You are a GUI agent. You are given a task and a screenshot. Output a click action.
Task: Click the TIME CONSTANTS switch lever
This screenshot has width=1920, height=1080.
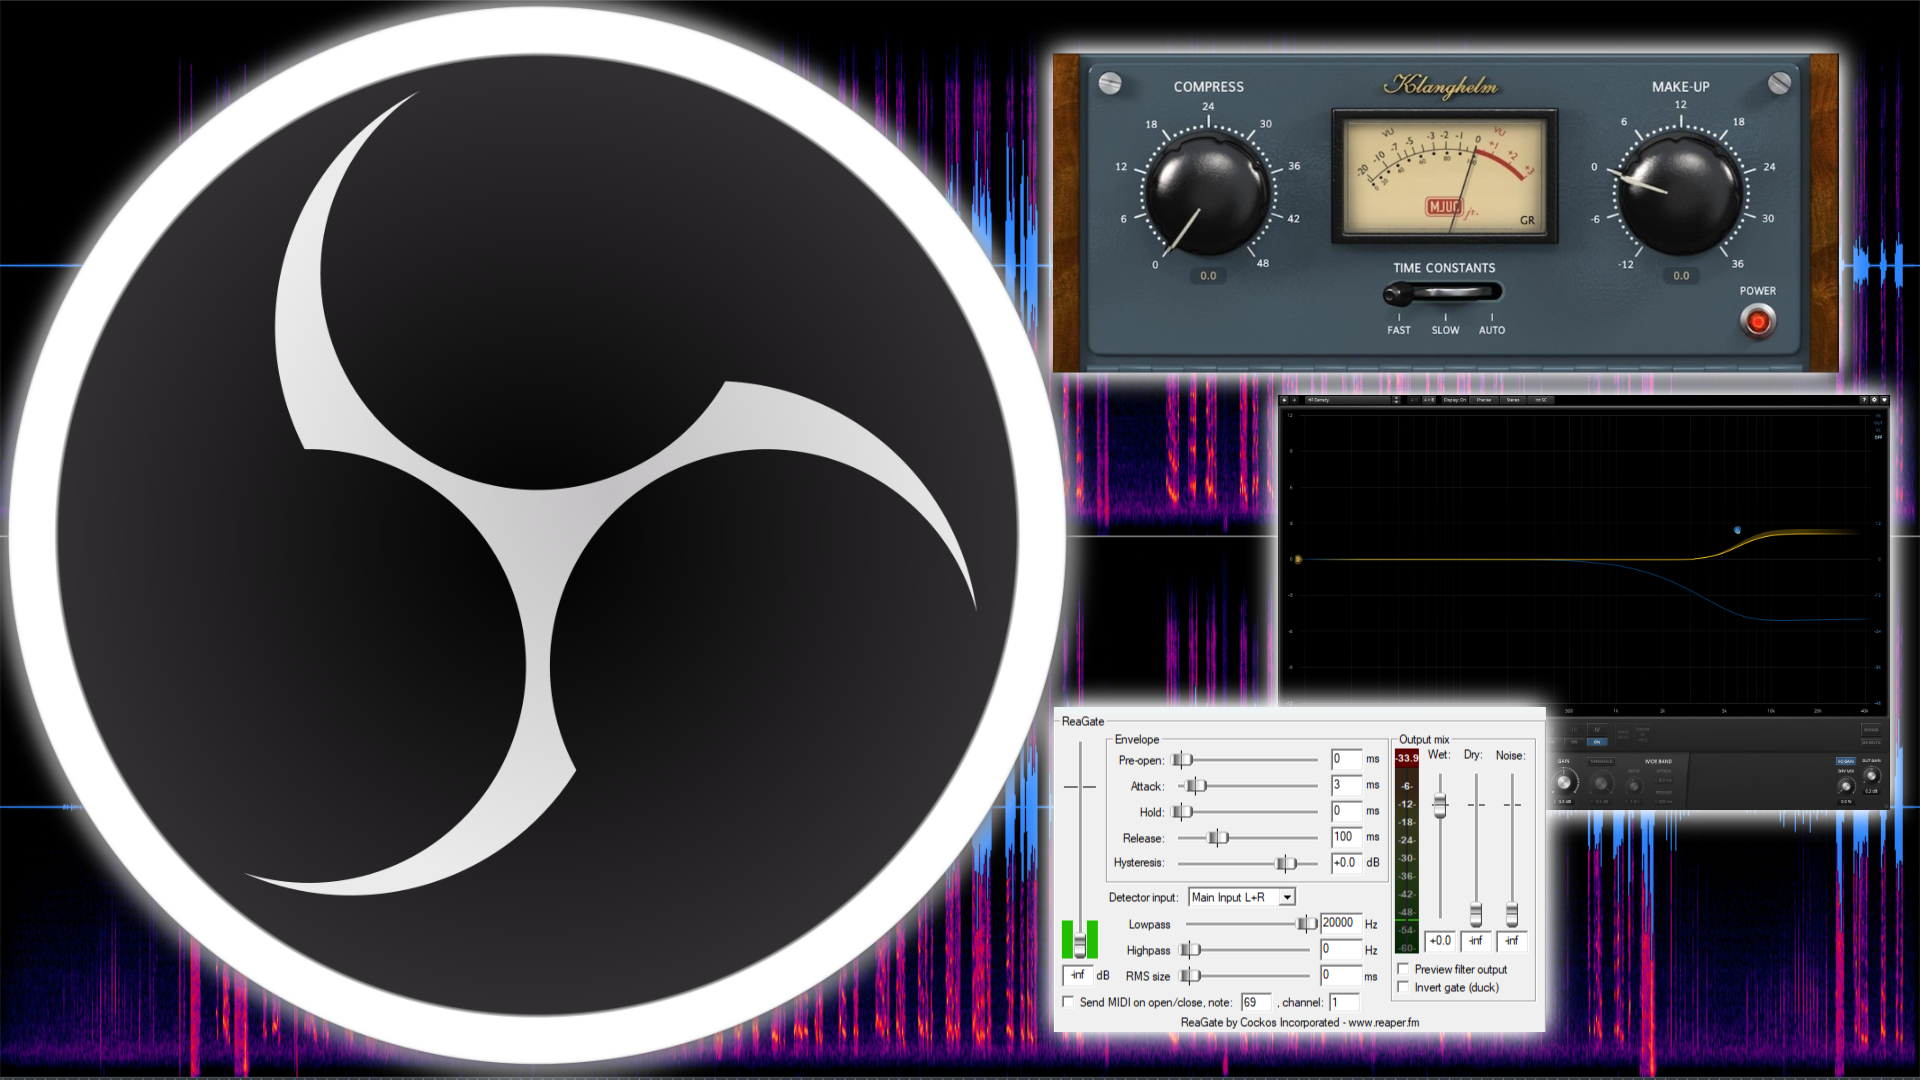point(1397,294)
